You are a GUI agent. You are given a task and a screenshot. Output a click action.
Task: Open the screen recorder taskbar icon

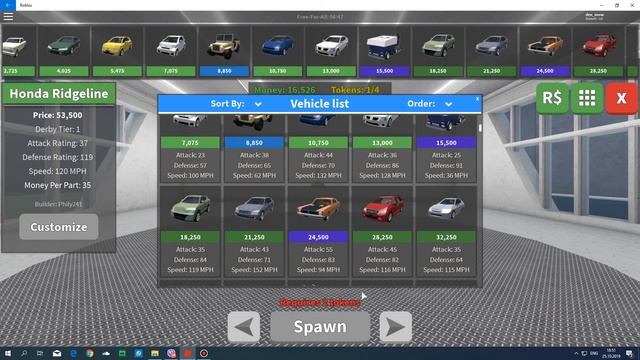[204, 353]
